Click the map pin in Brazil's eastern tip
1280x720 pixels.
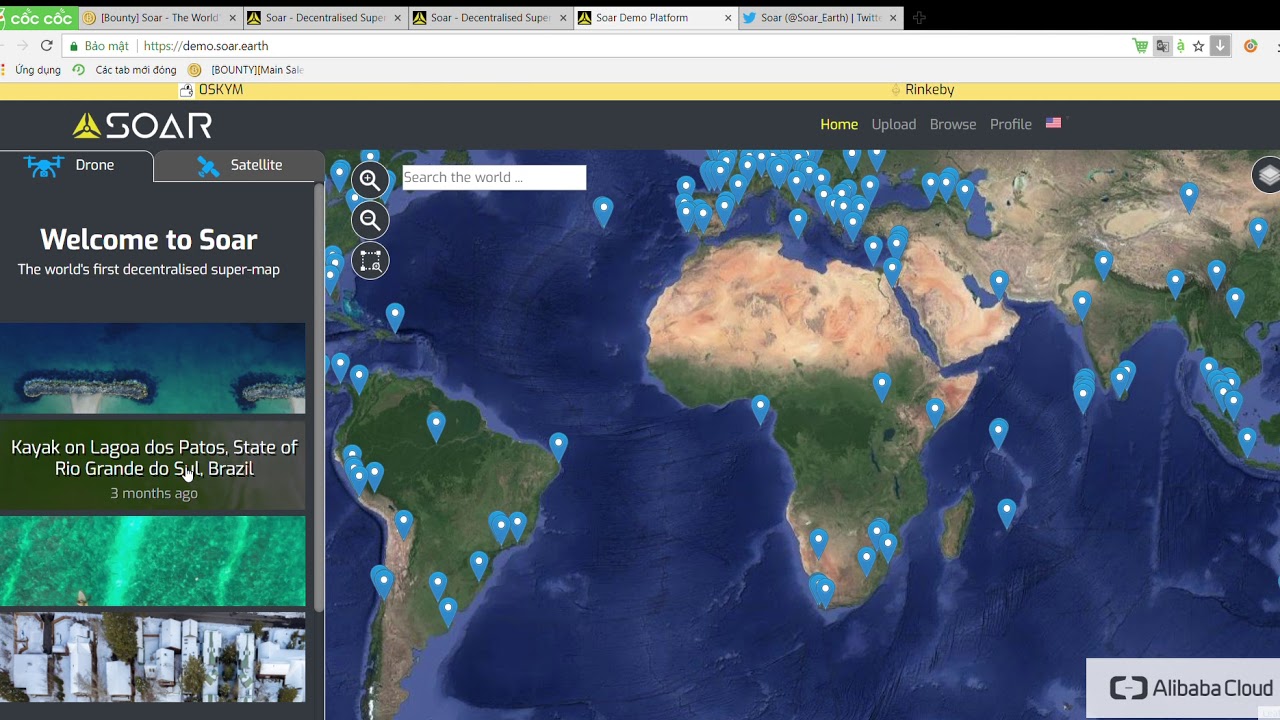(558, 446)
